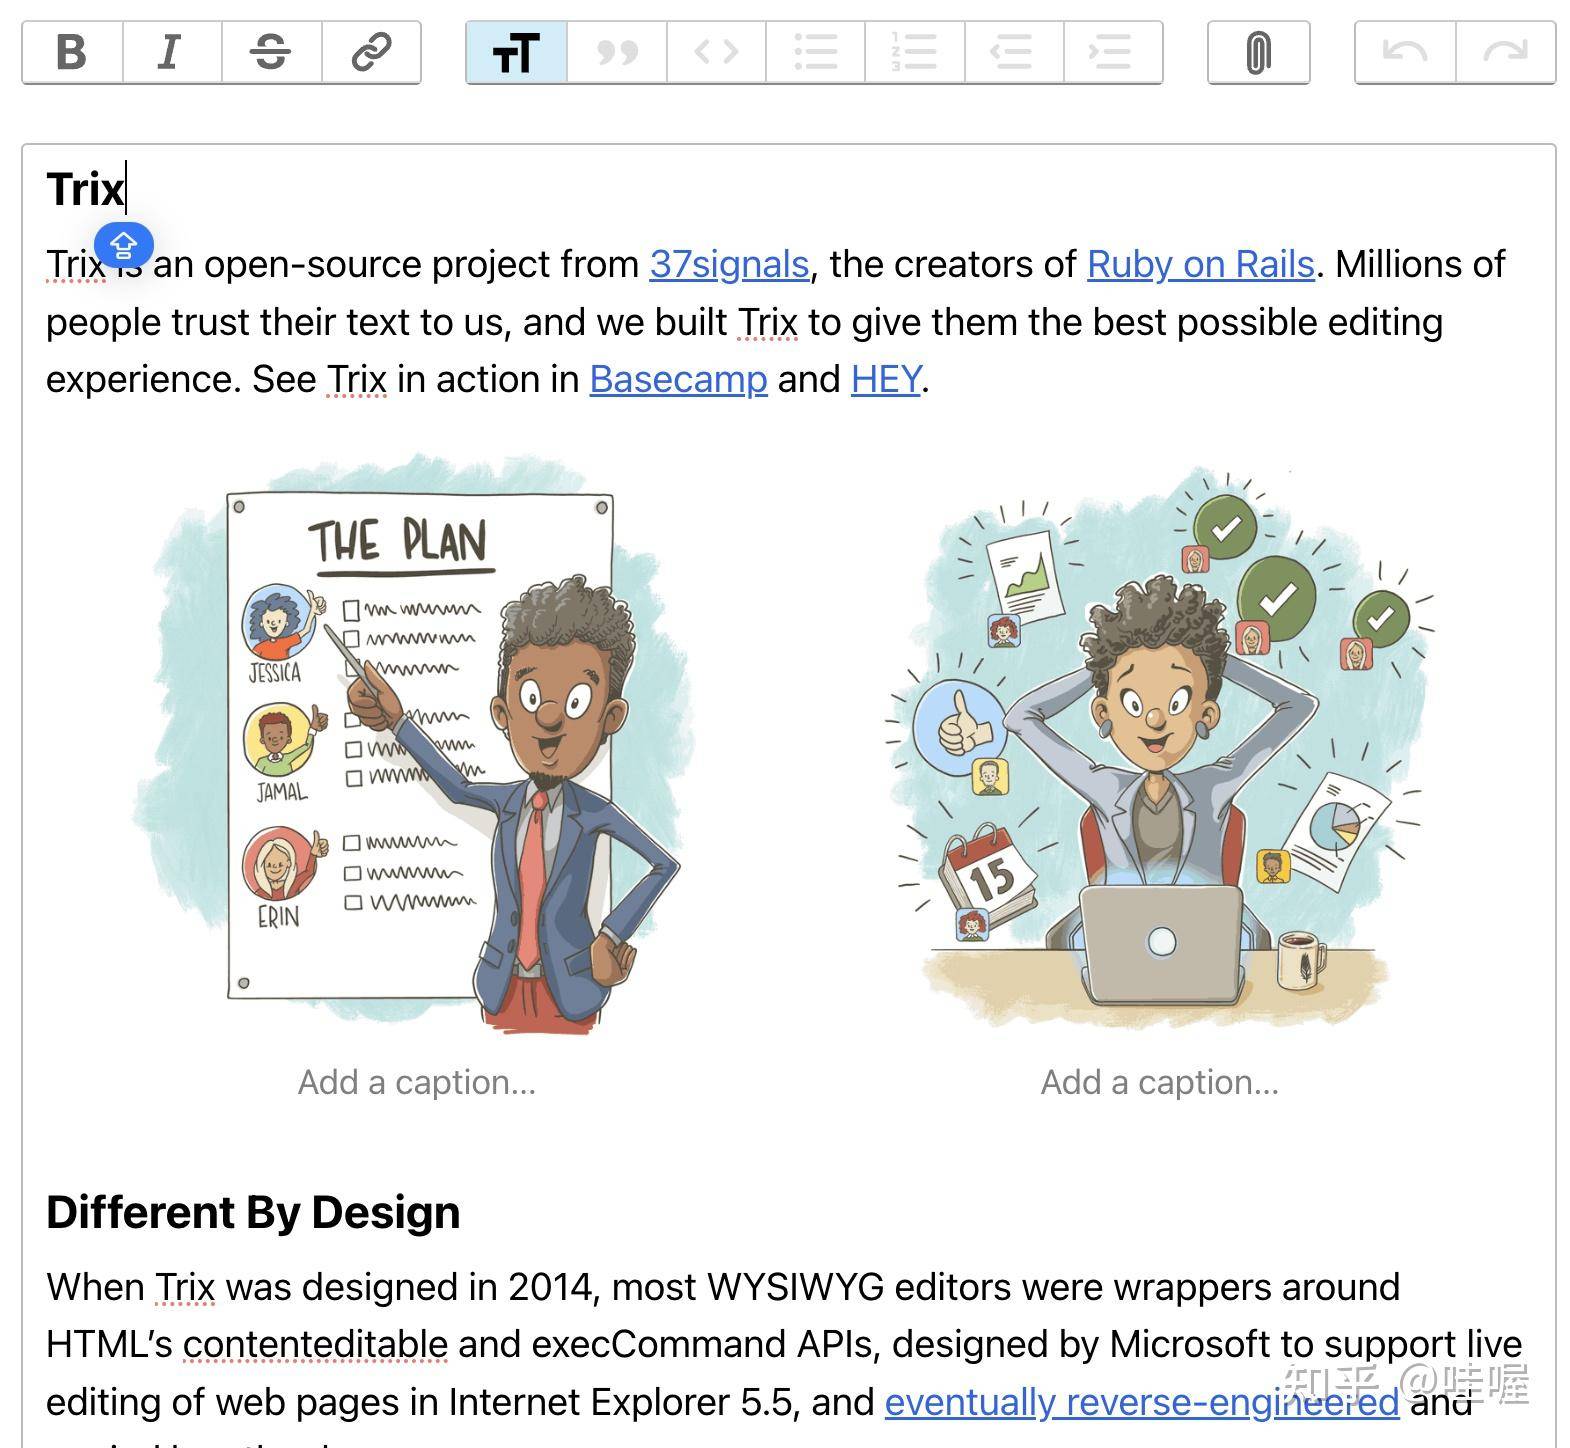Place cursor in the Trix heading
This screenshot has width=1570, height=1448.
pos(85,189)
